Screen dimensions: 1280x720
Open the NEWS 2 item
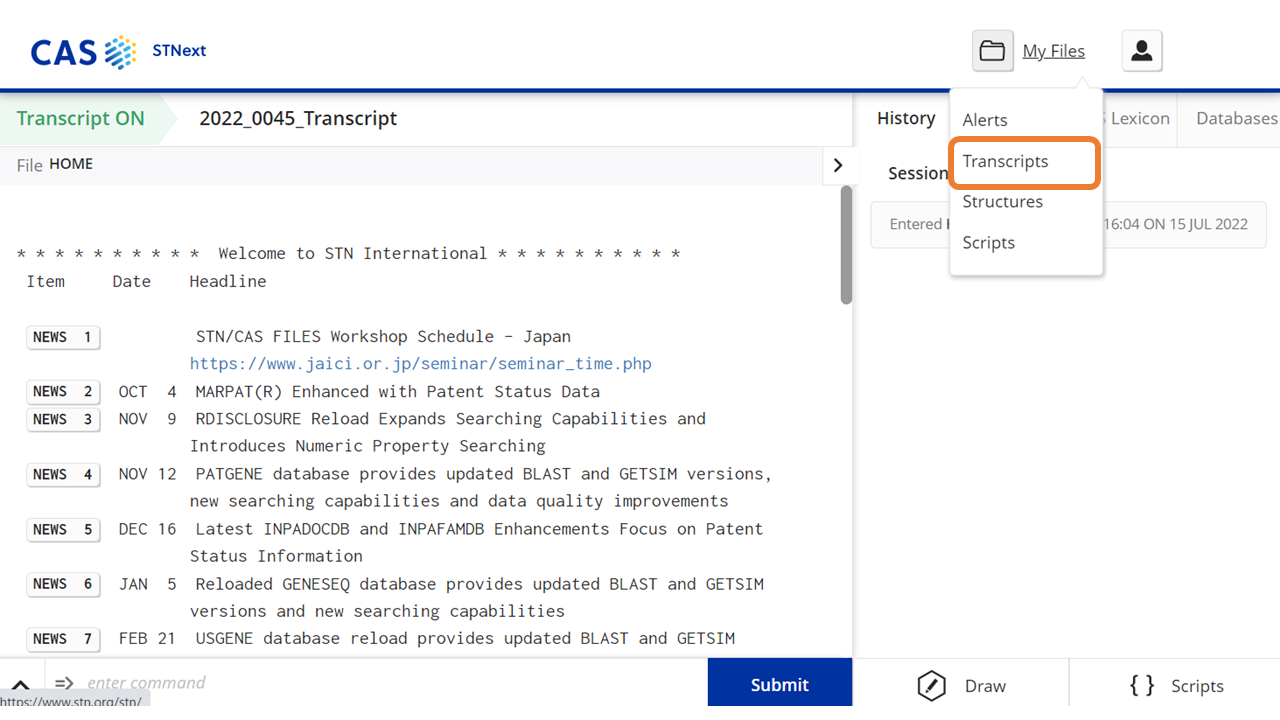coord(63,392)
